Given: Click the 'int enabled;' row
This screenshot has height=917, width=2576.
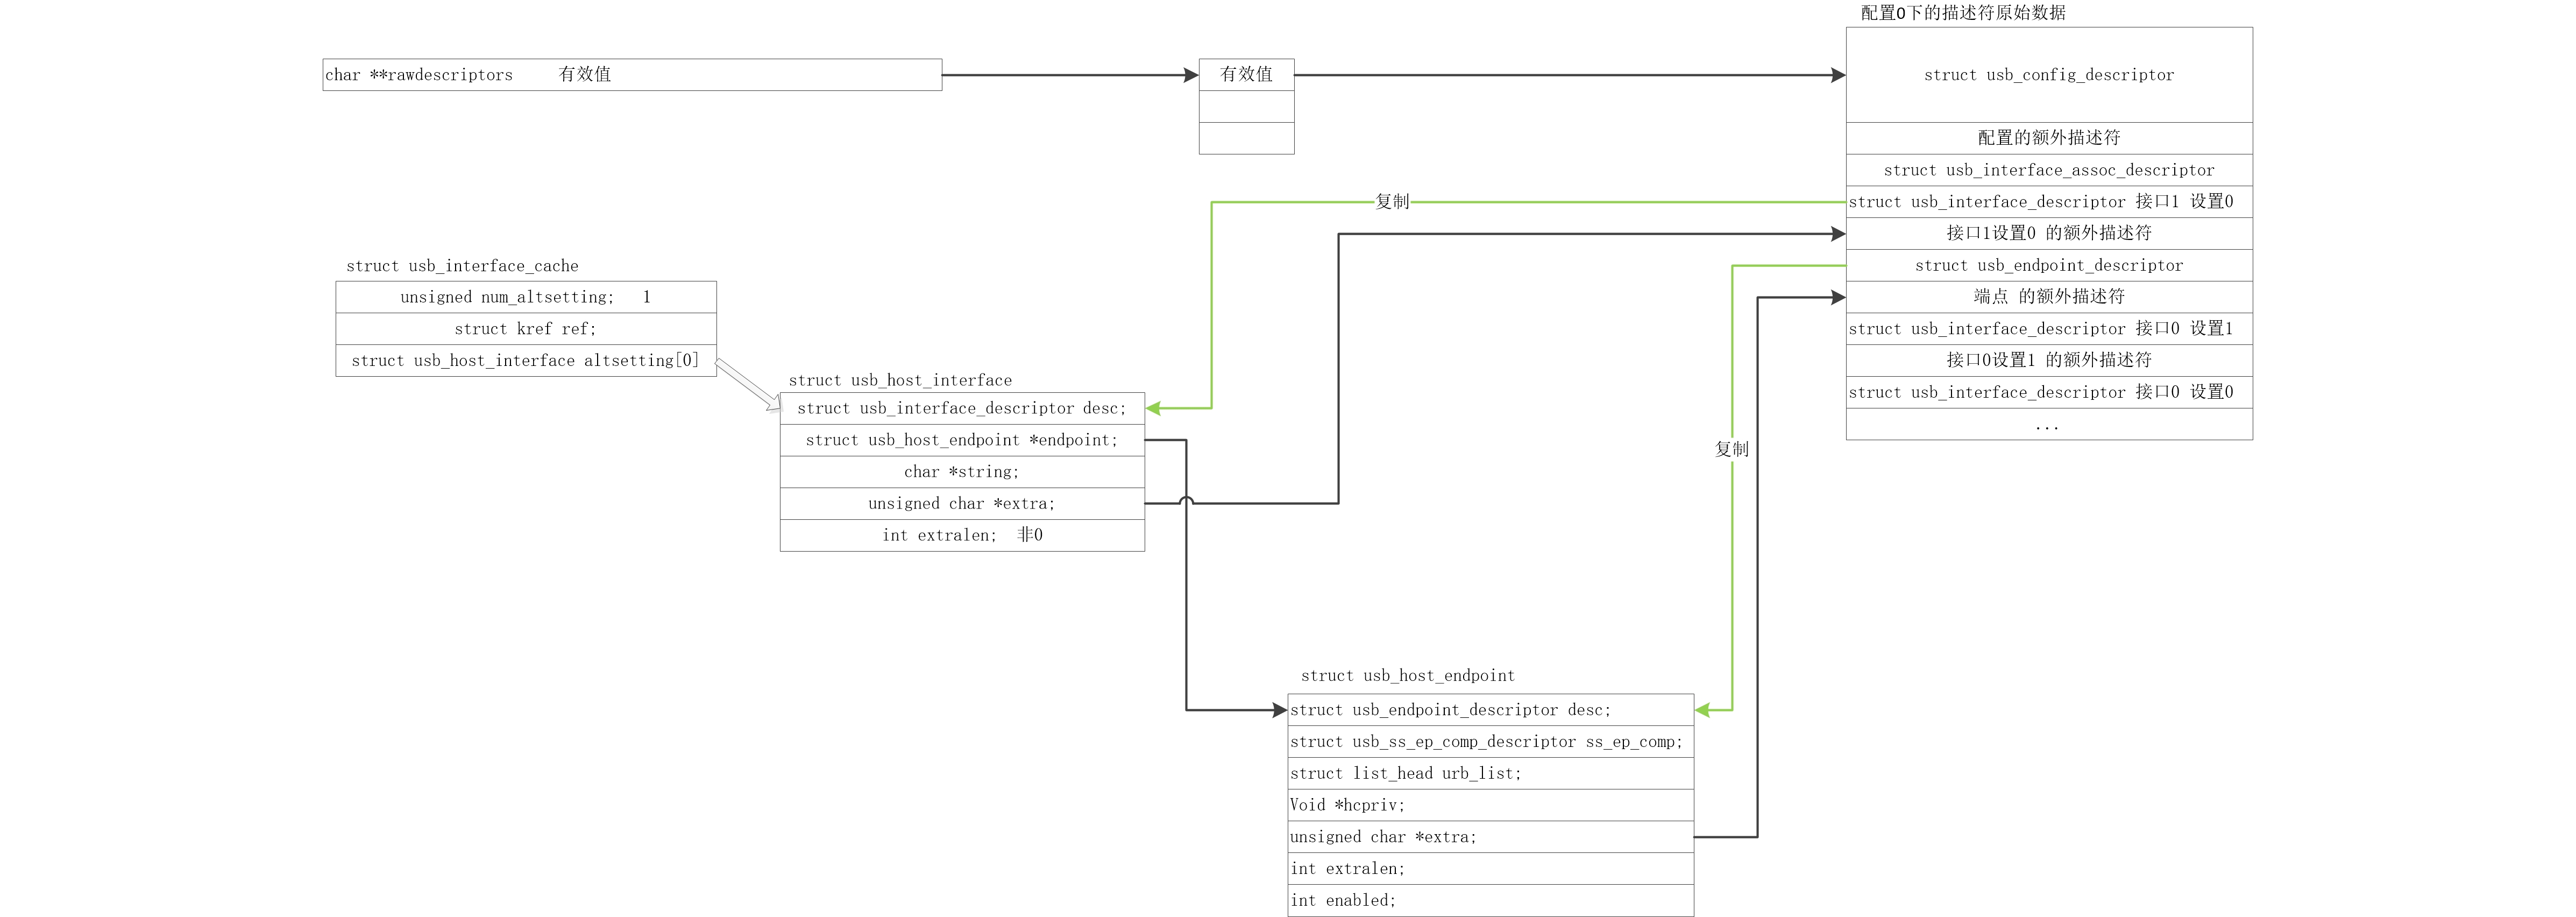Looking at the screenshot, I should coord(1491,901).
